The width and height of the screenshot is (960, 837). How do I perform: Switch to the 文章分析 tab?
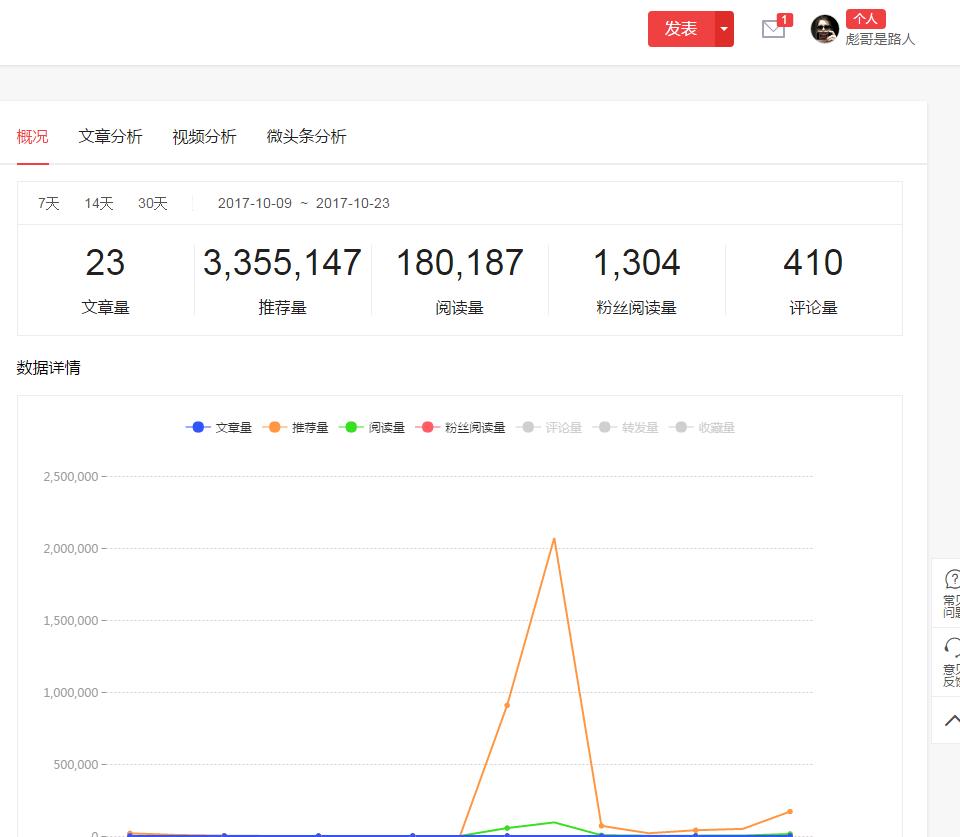[110, 136]
